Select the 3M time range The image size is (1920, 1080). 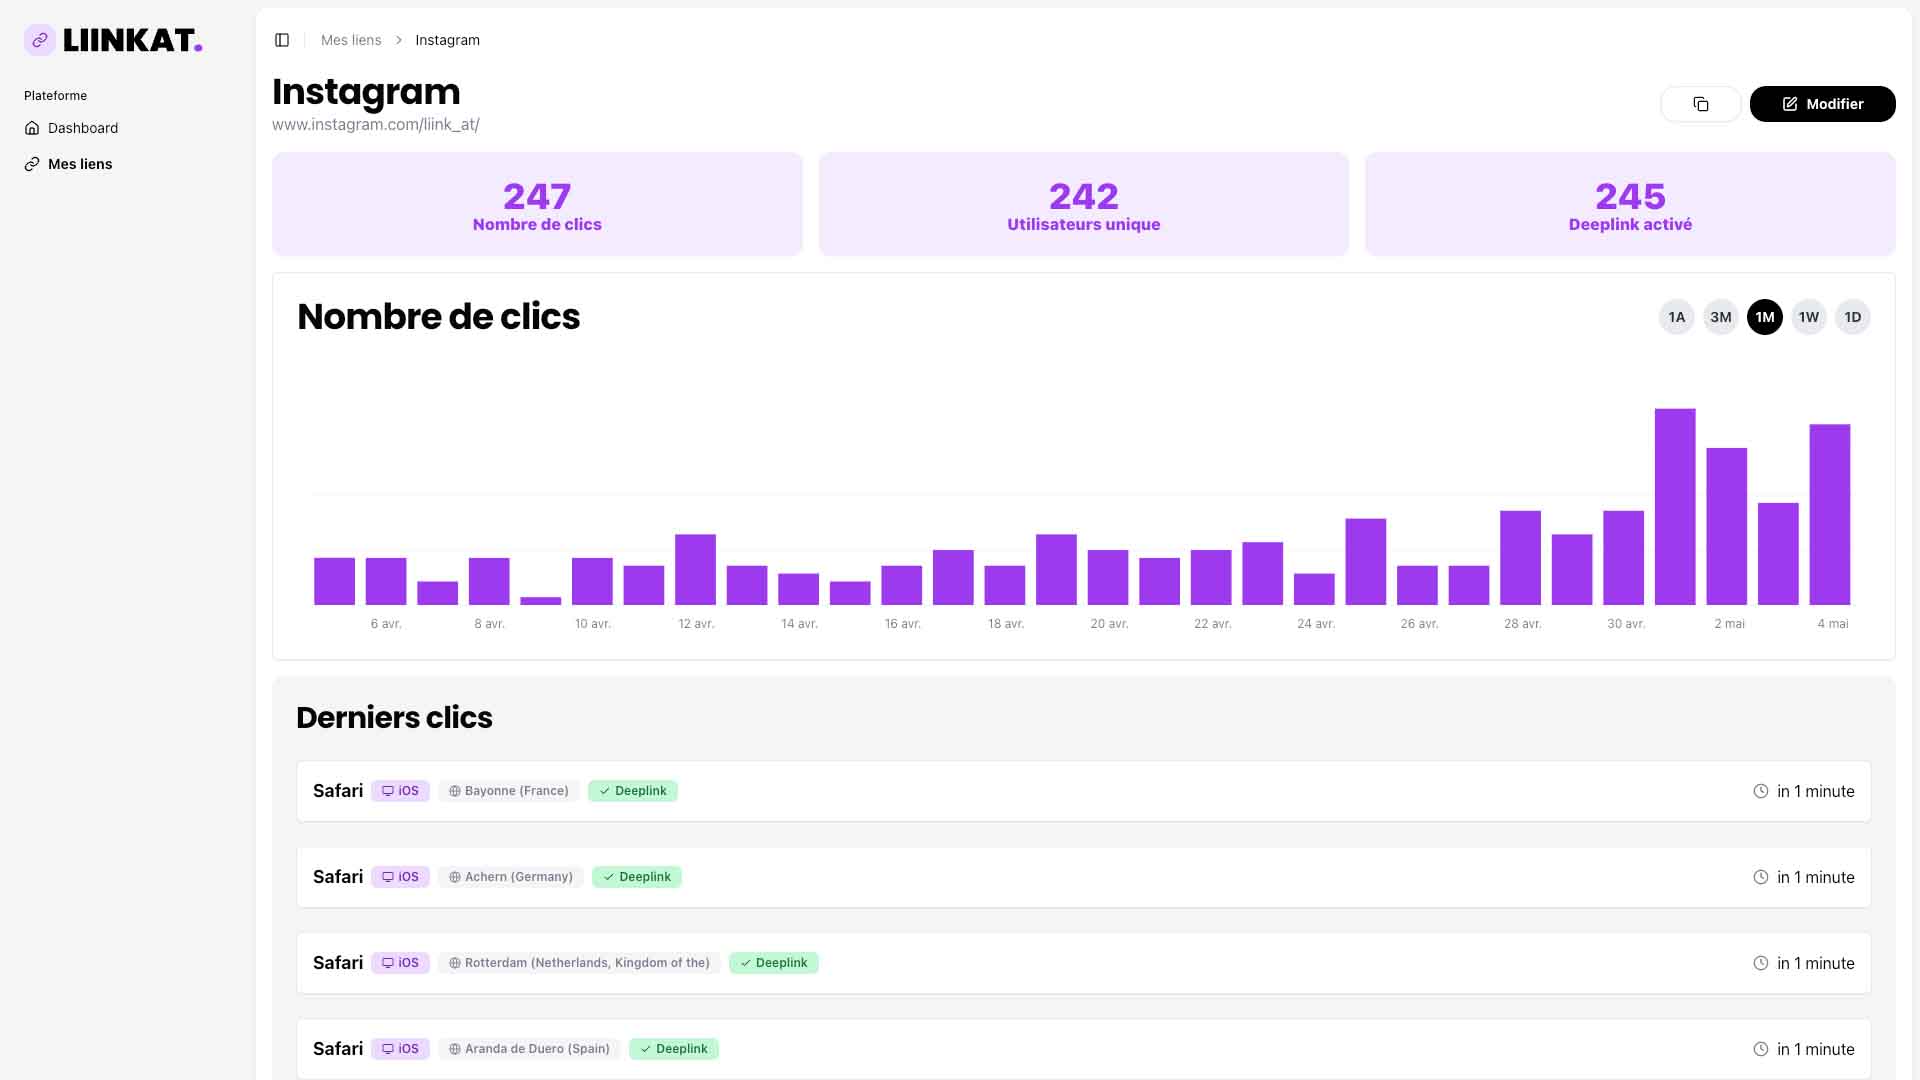click(1720, 317)
